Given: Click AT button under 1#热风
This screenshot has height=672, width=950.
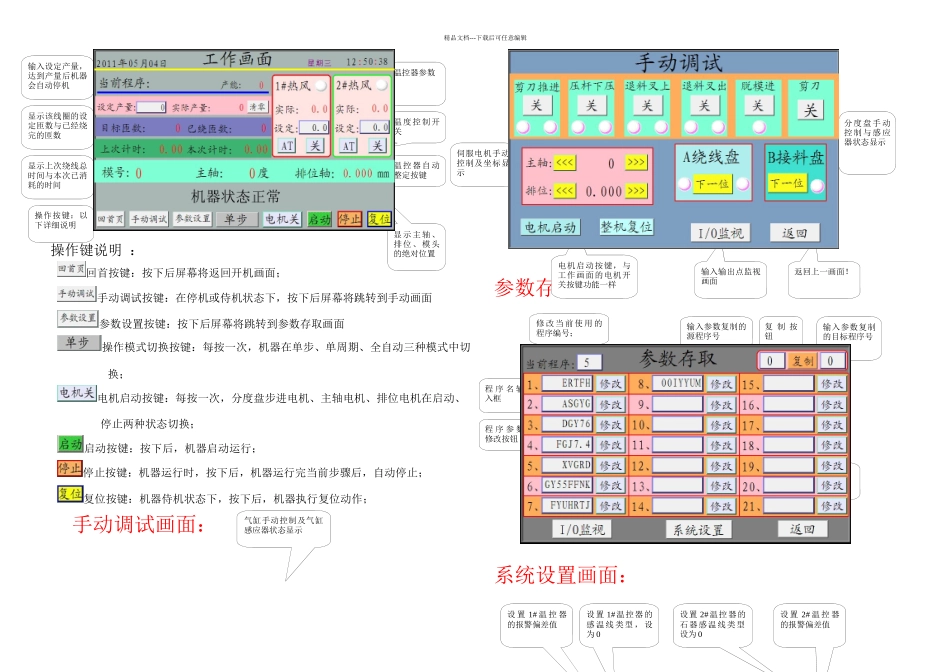Looking at the screenshot, I should pos(287,145).
